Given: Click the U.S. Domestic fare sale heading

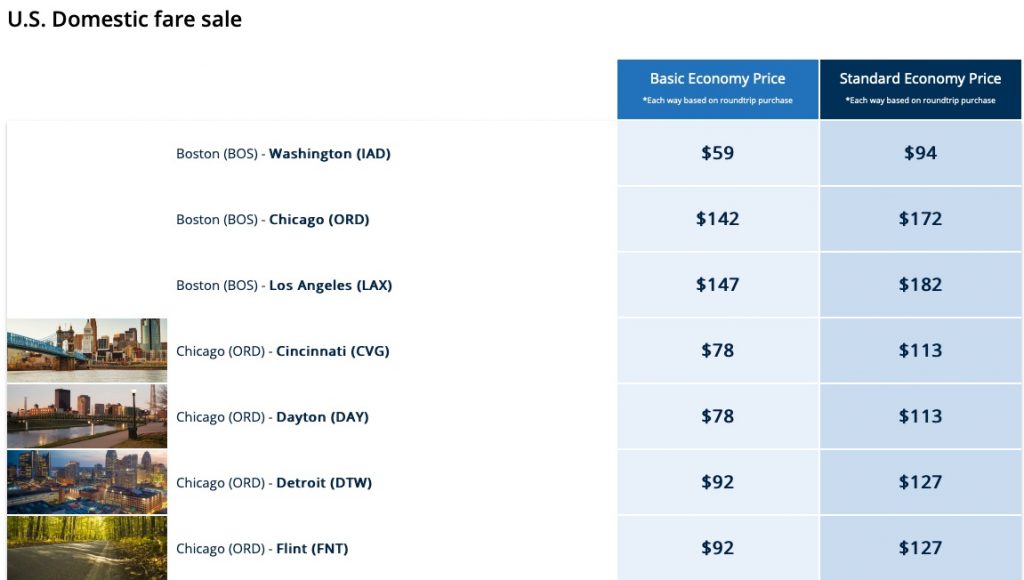Looking at the screenshot, I should coord(125,19).
